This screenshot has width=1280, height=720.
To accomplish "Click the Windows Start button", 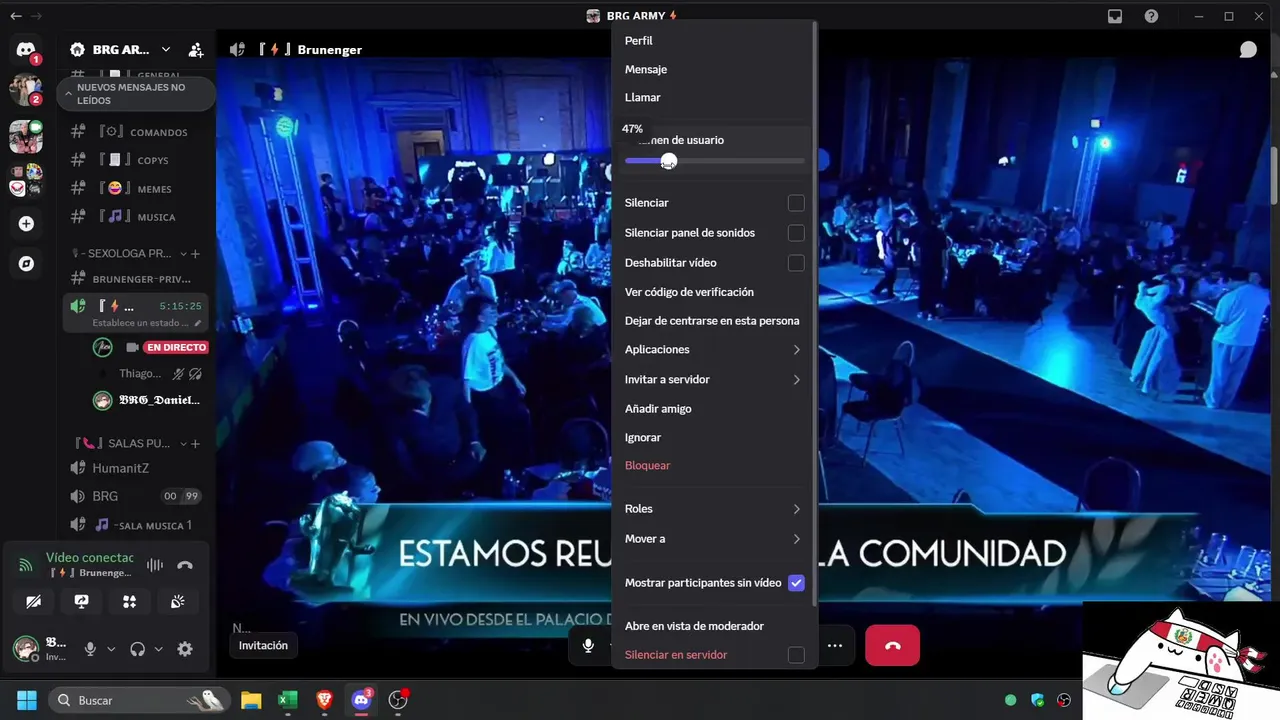I will pos(27,700).
